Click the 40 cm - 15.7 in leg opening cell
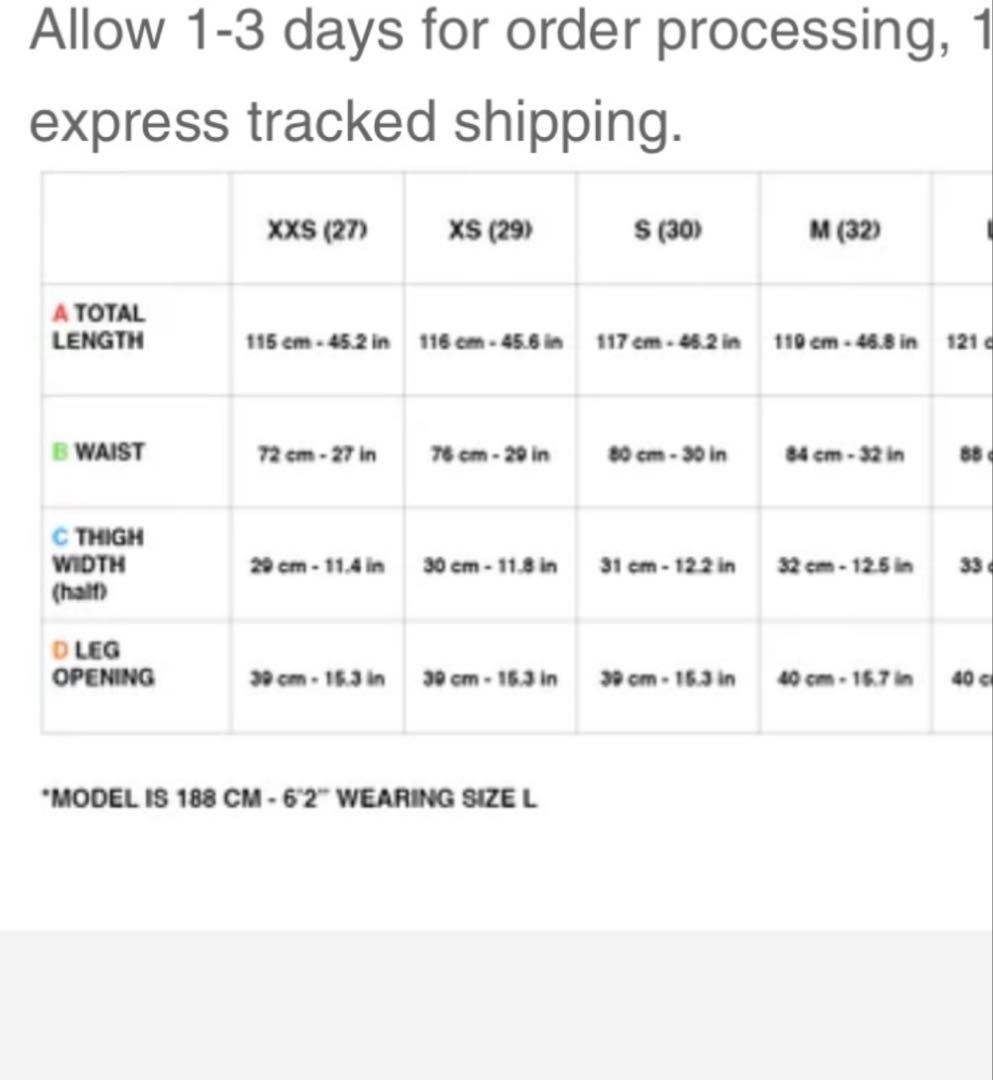The height and width of the screenshot is (1080, 993). [x=845, y=678]
